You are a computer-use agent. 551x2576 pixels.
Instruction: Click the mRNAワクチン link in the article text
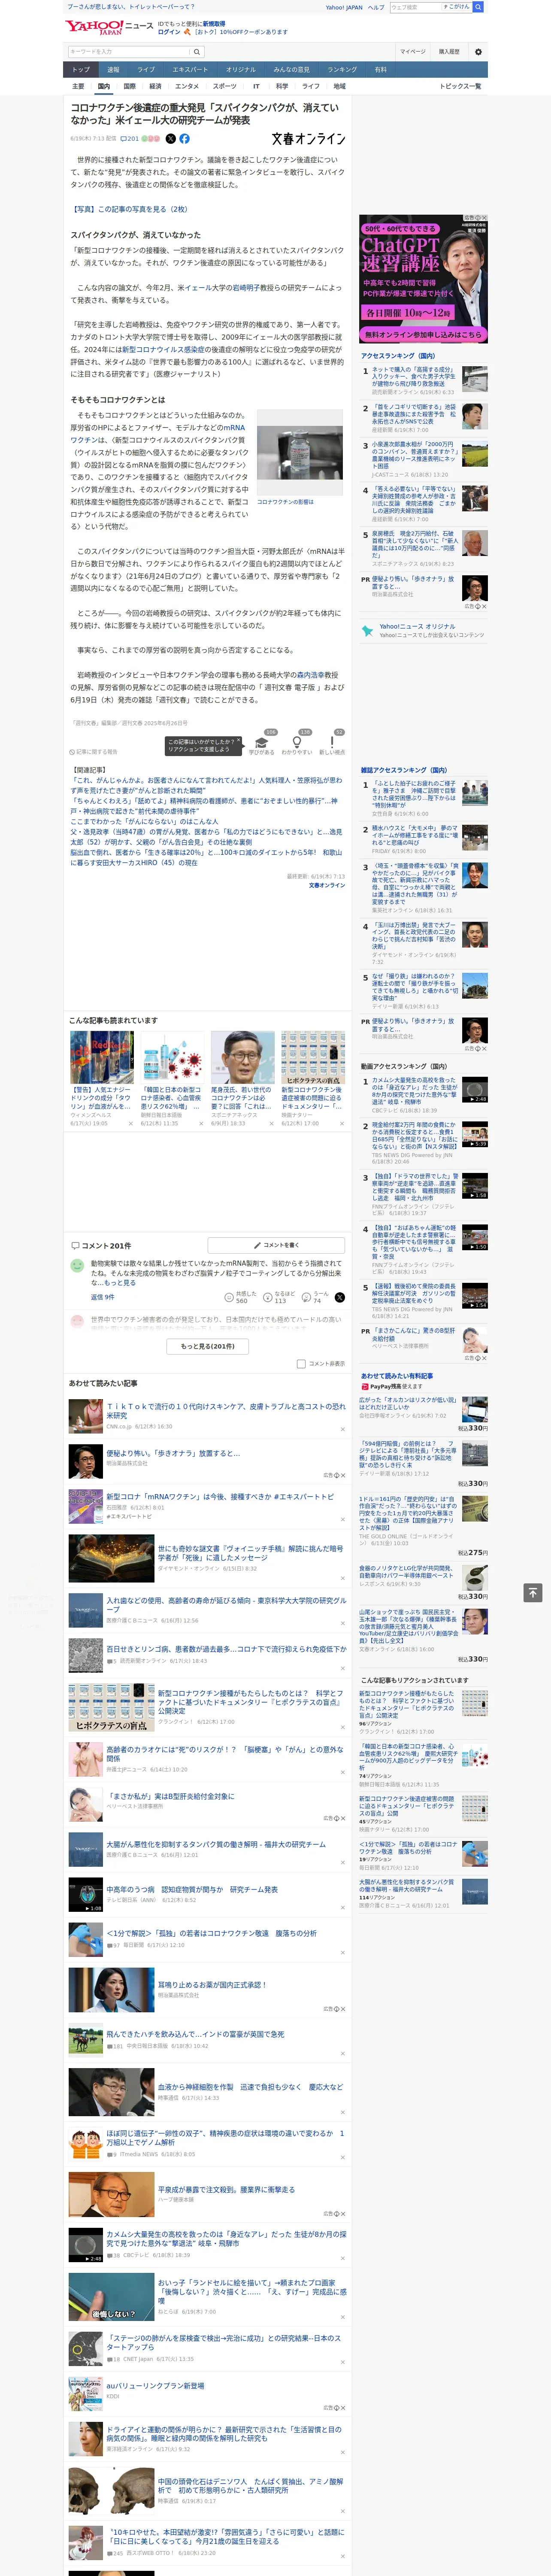pyautogui.click(x=157, y=434)
